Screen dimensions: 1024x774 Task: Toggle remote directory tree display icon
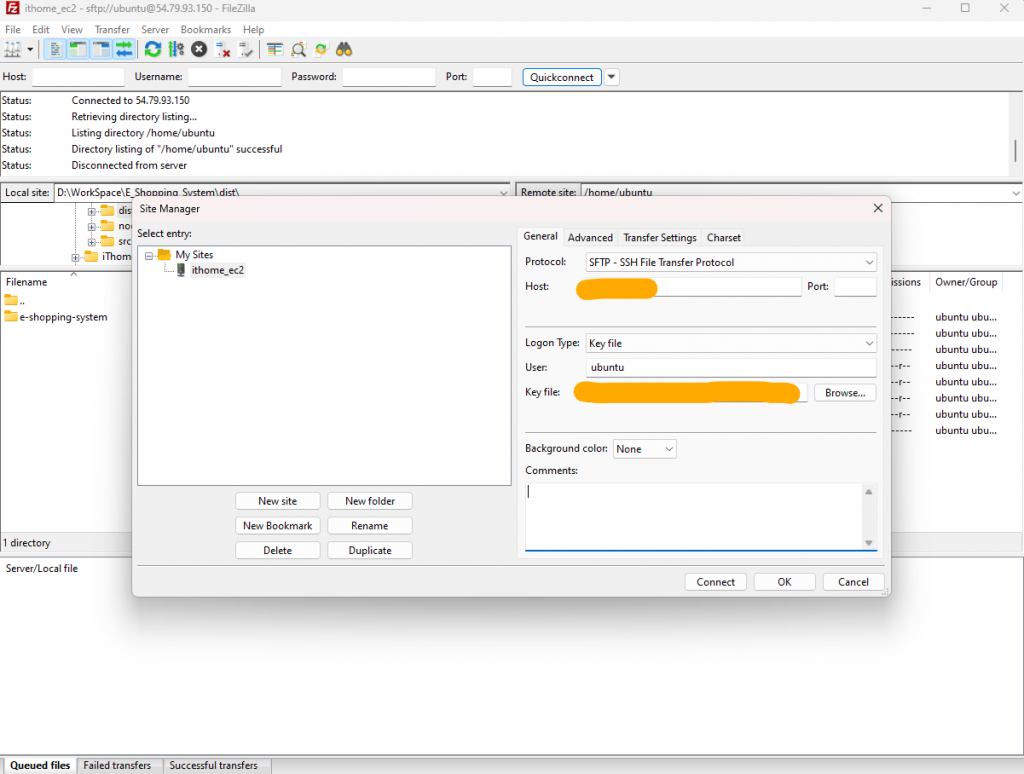coord(101,50)
